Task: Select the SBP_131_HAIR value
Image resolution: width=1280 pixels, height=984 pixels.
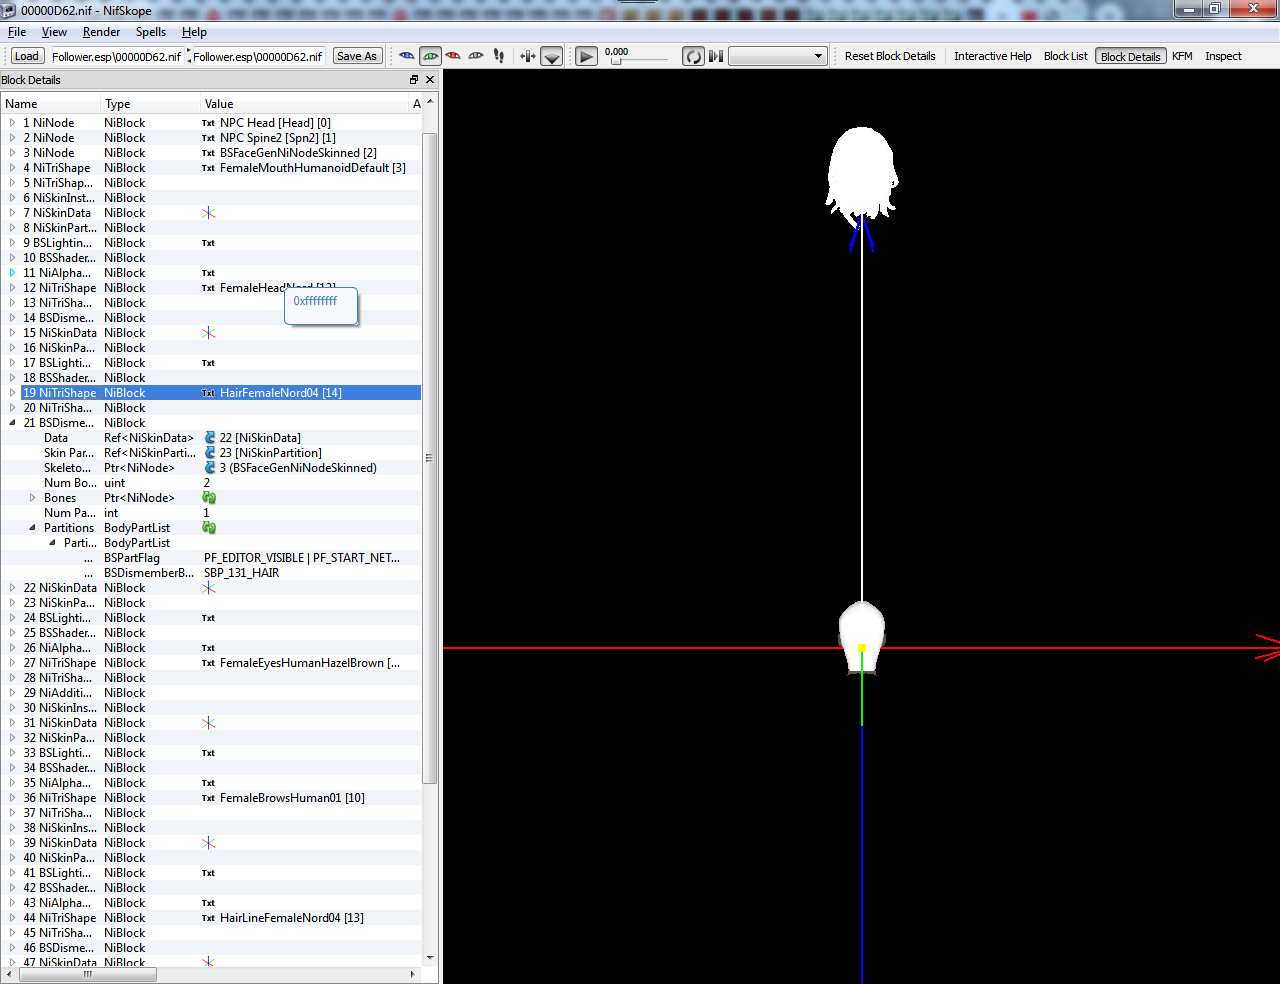Action: (x=242, y=573)
